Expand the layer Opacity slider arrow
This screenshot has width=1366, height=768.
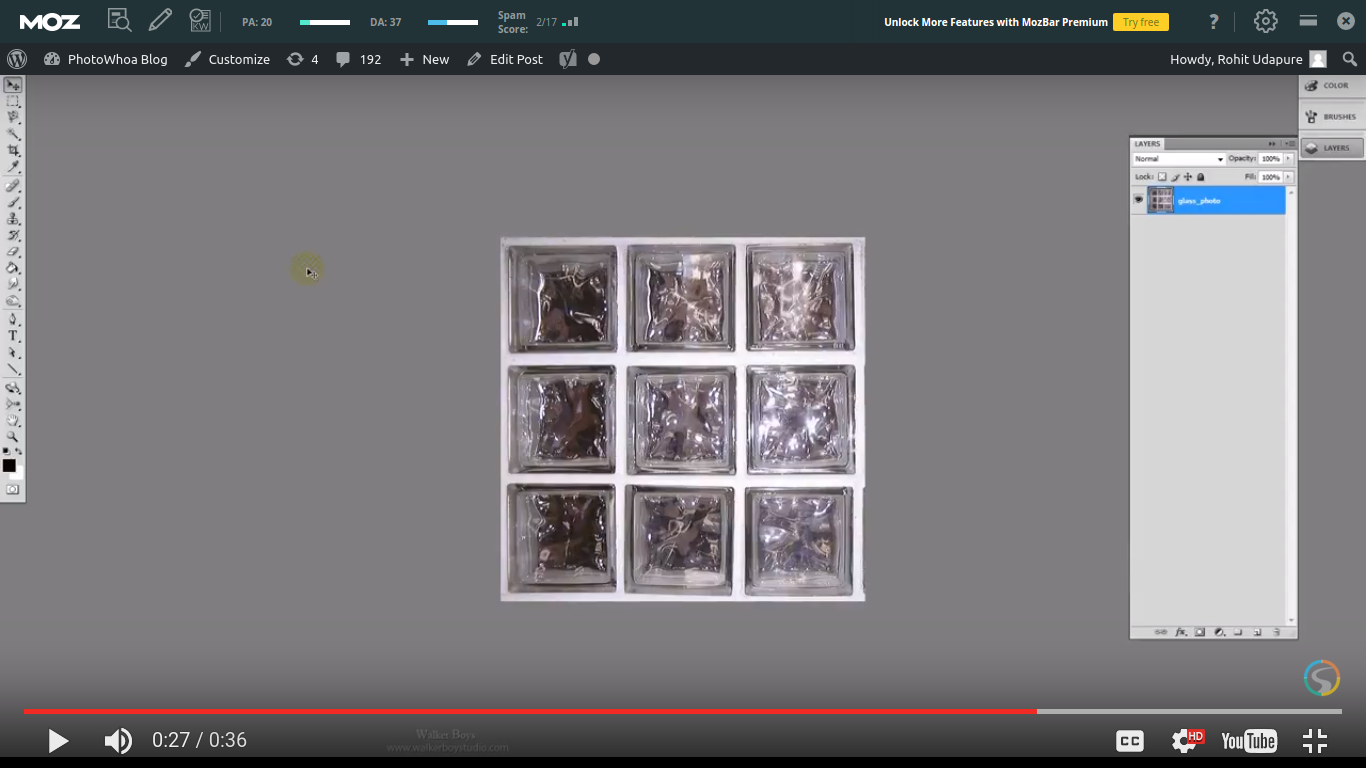point(1288,159)
